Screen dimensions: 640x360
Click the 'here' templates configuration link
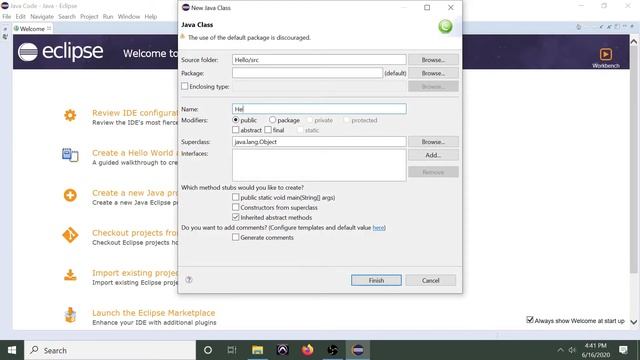tap(378, 227)
